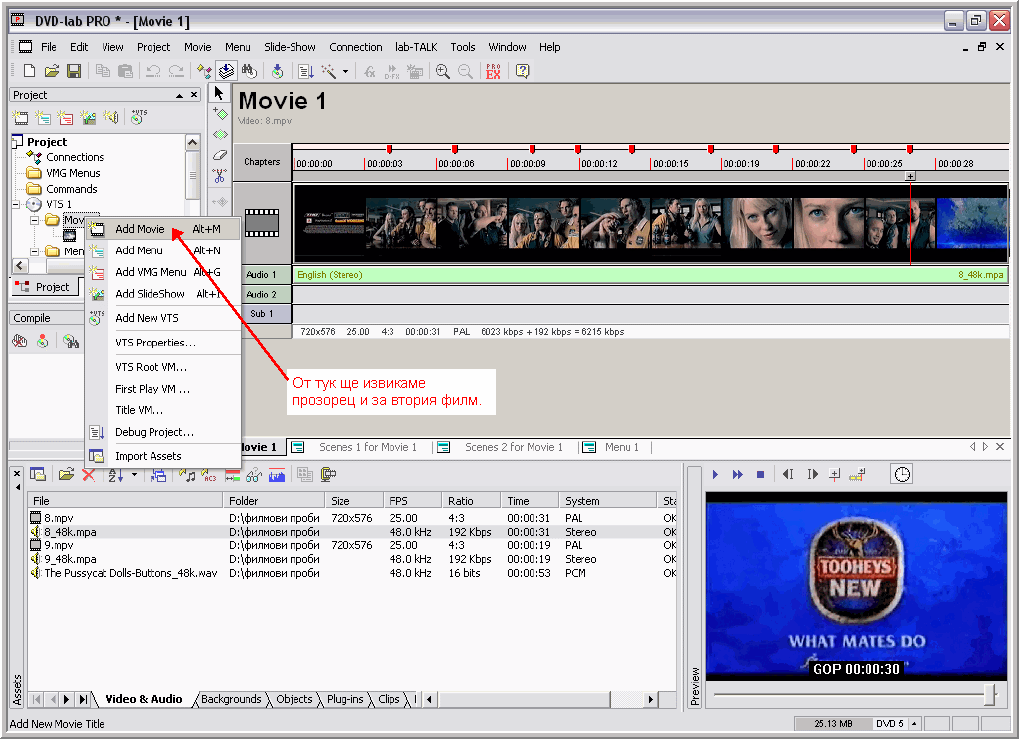1019x739 pixels.
Task: Click the magic wand wizard toolbar icon
Action: [328, 71]
